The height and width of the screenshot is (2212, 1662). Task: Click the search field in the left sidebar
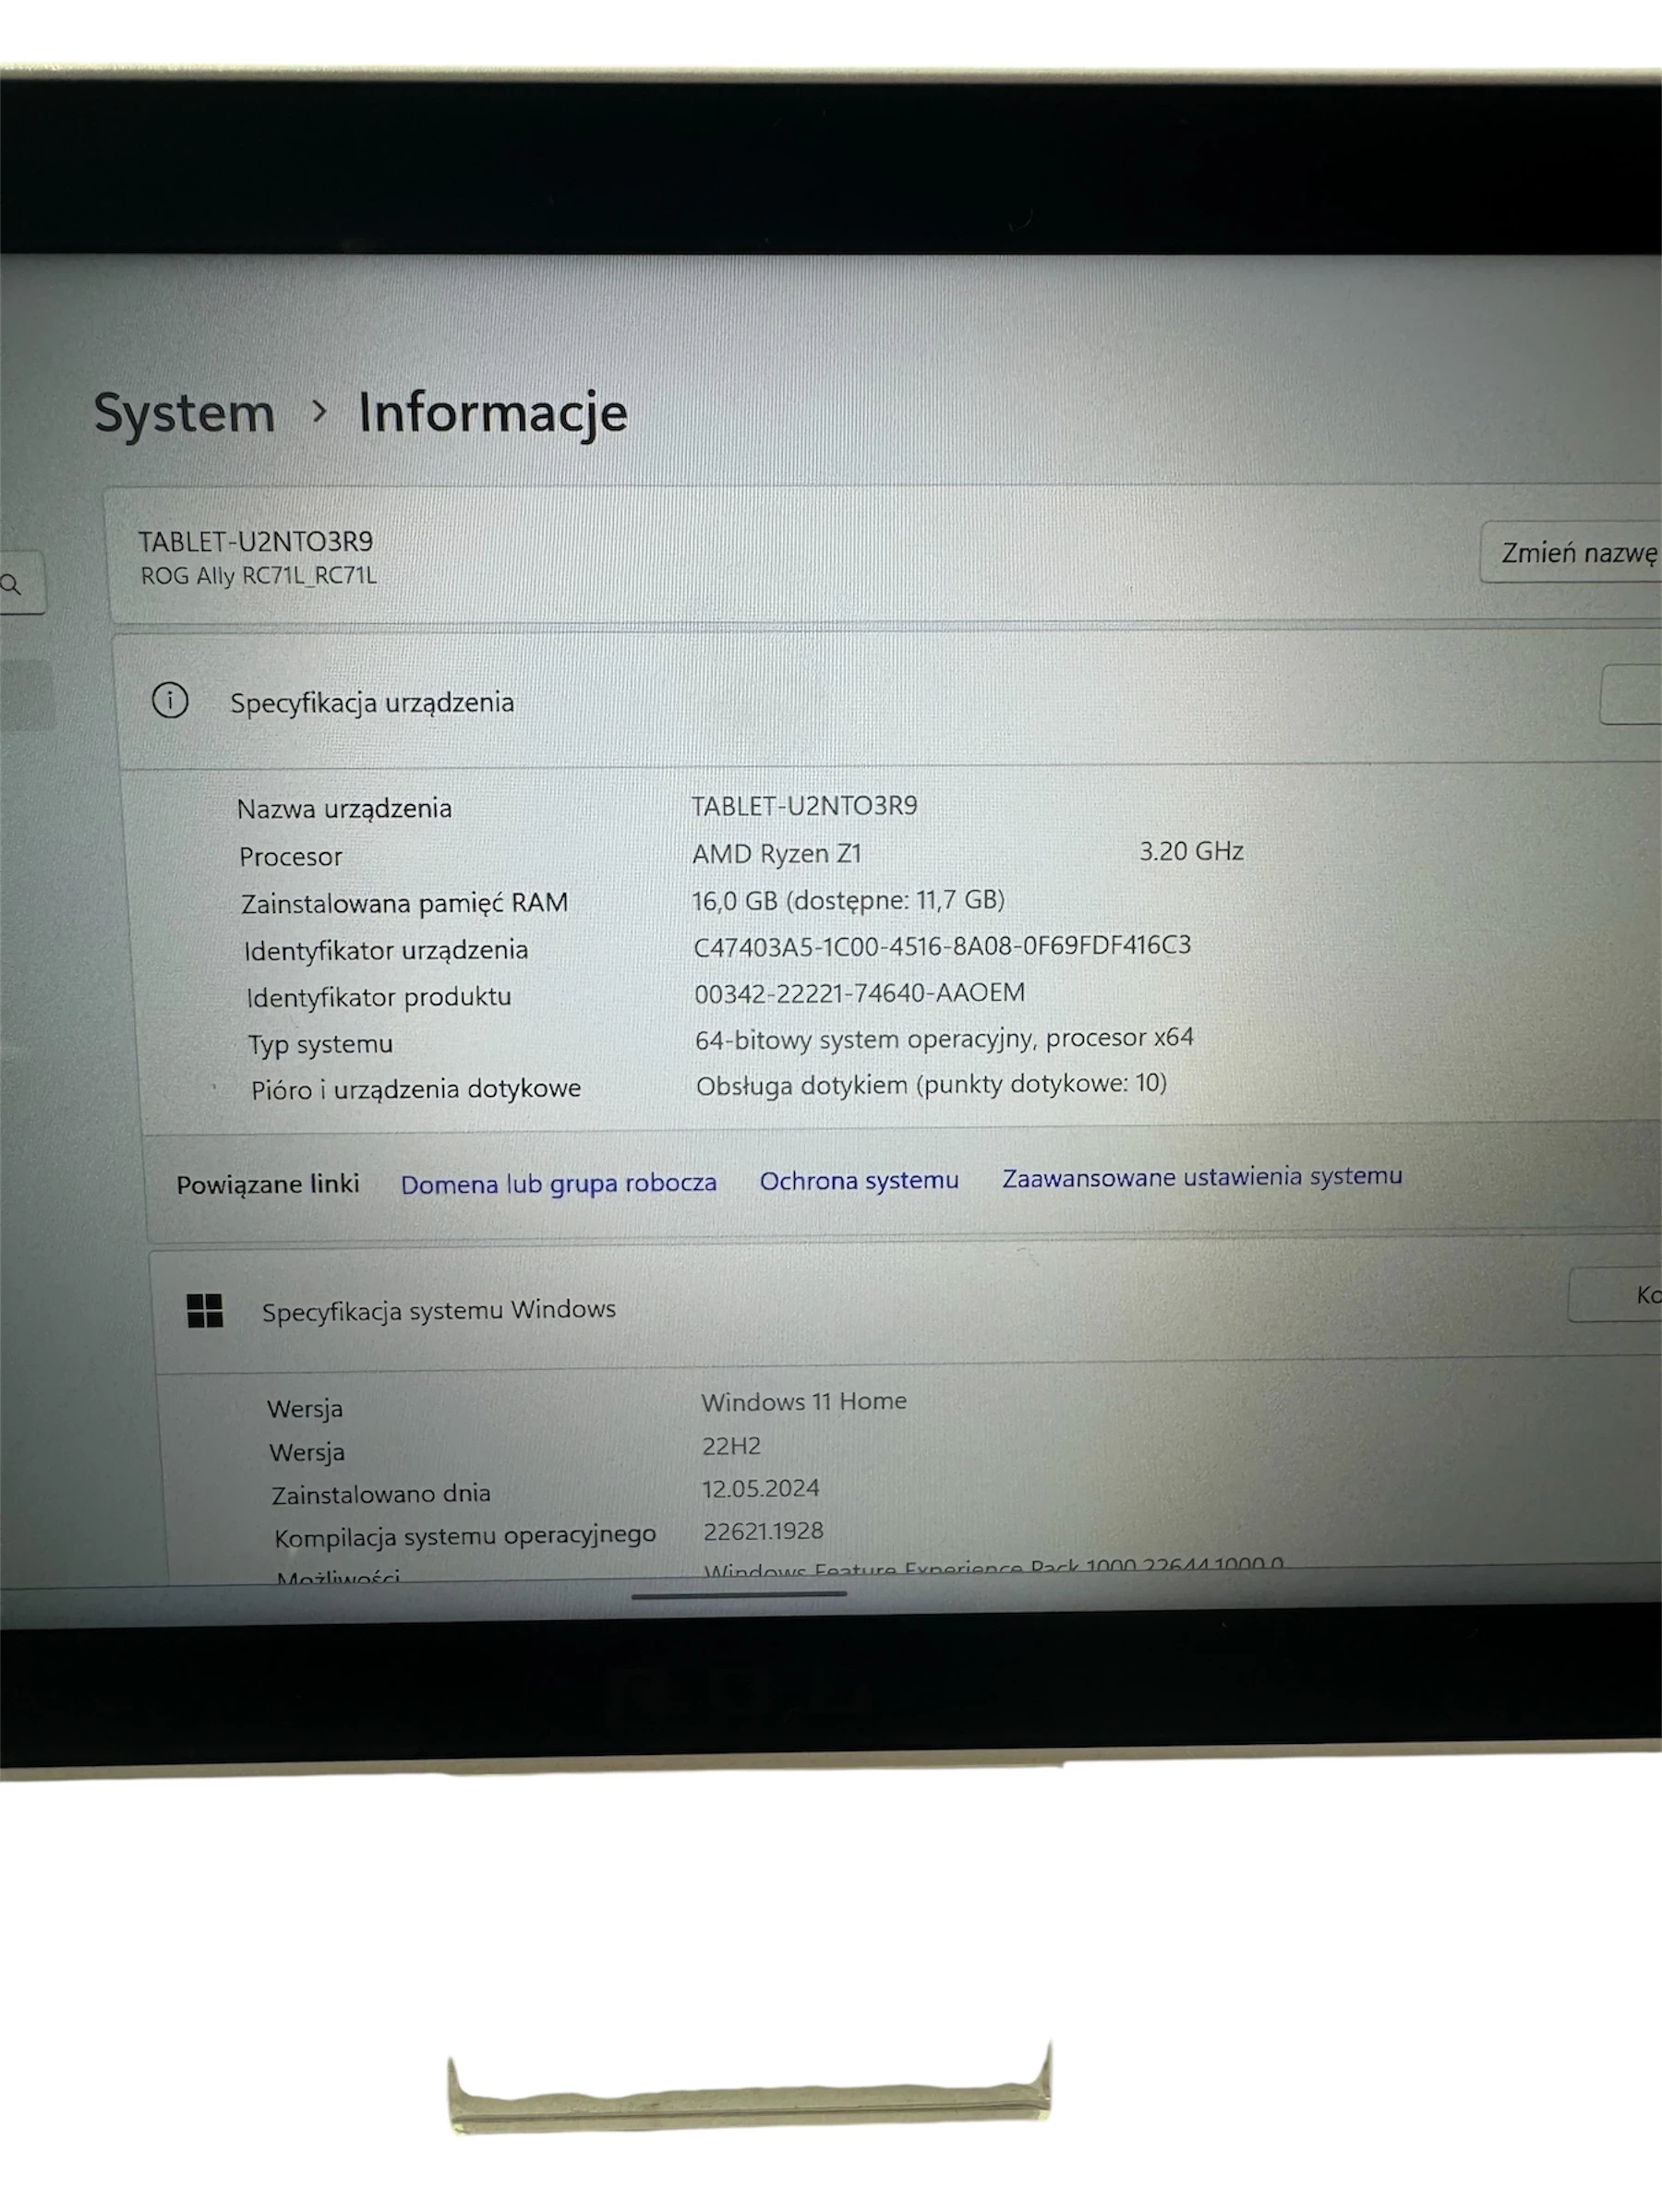pyautogui.click(x=22, y=583)
